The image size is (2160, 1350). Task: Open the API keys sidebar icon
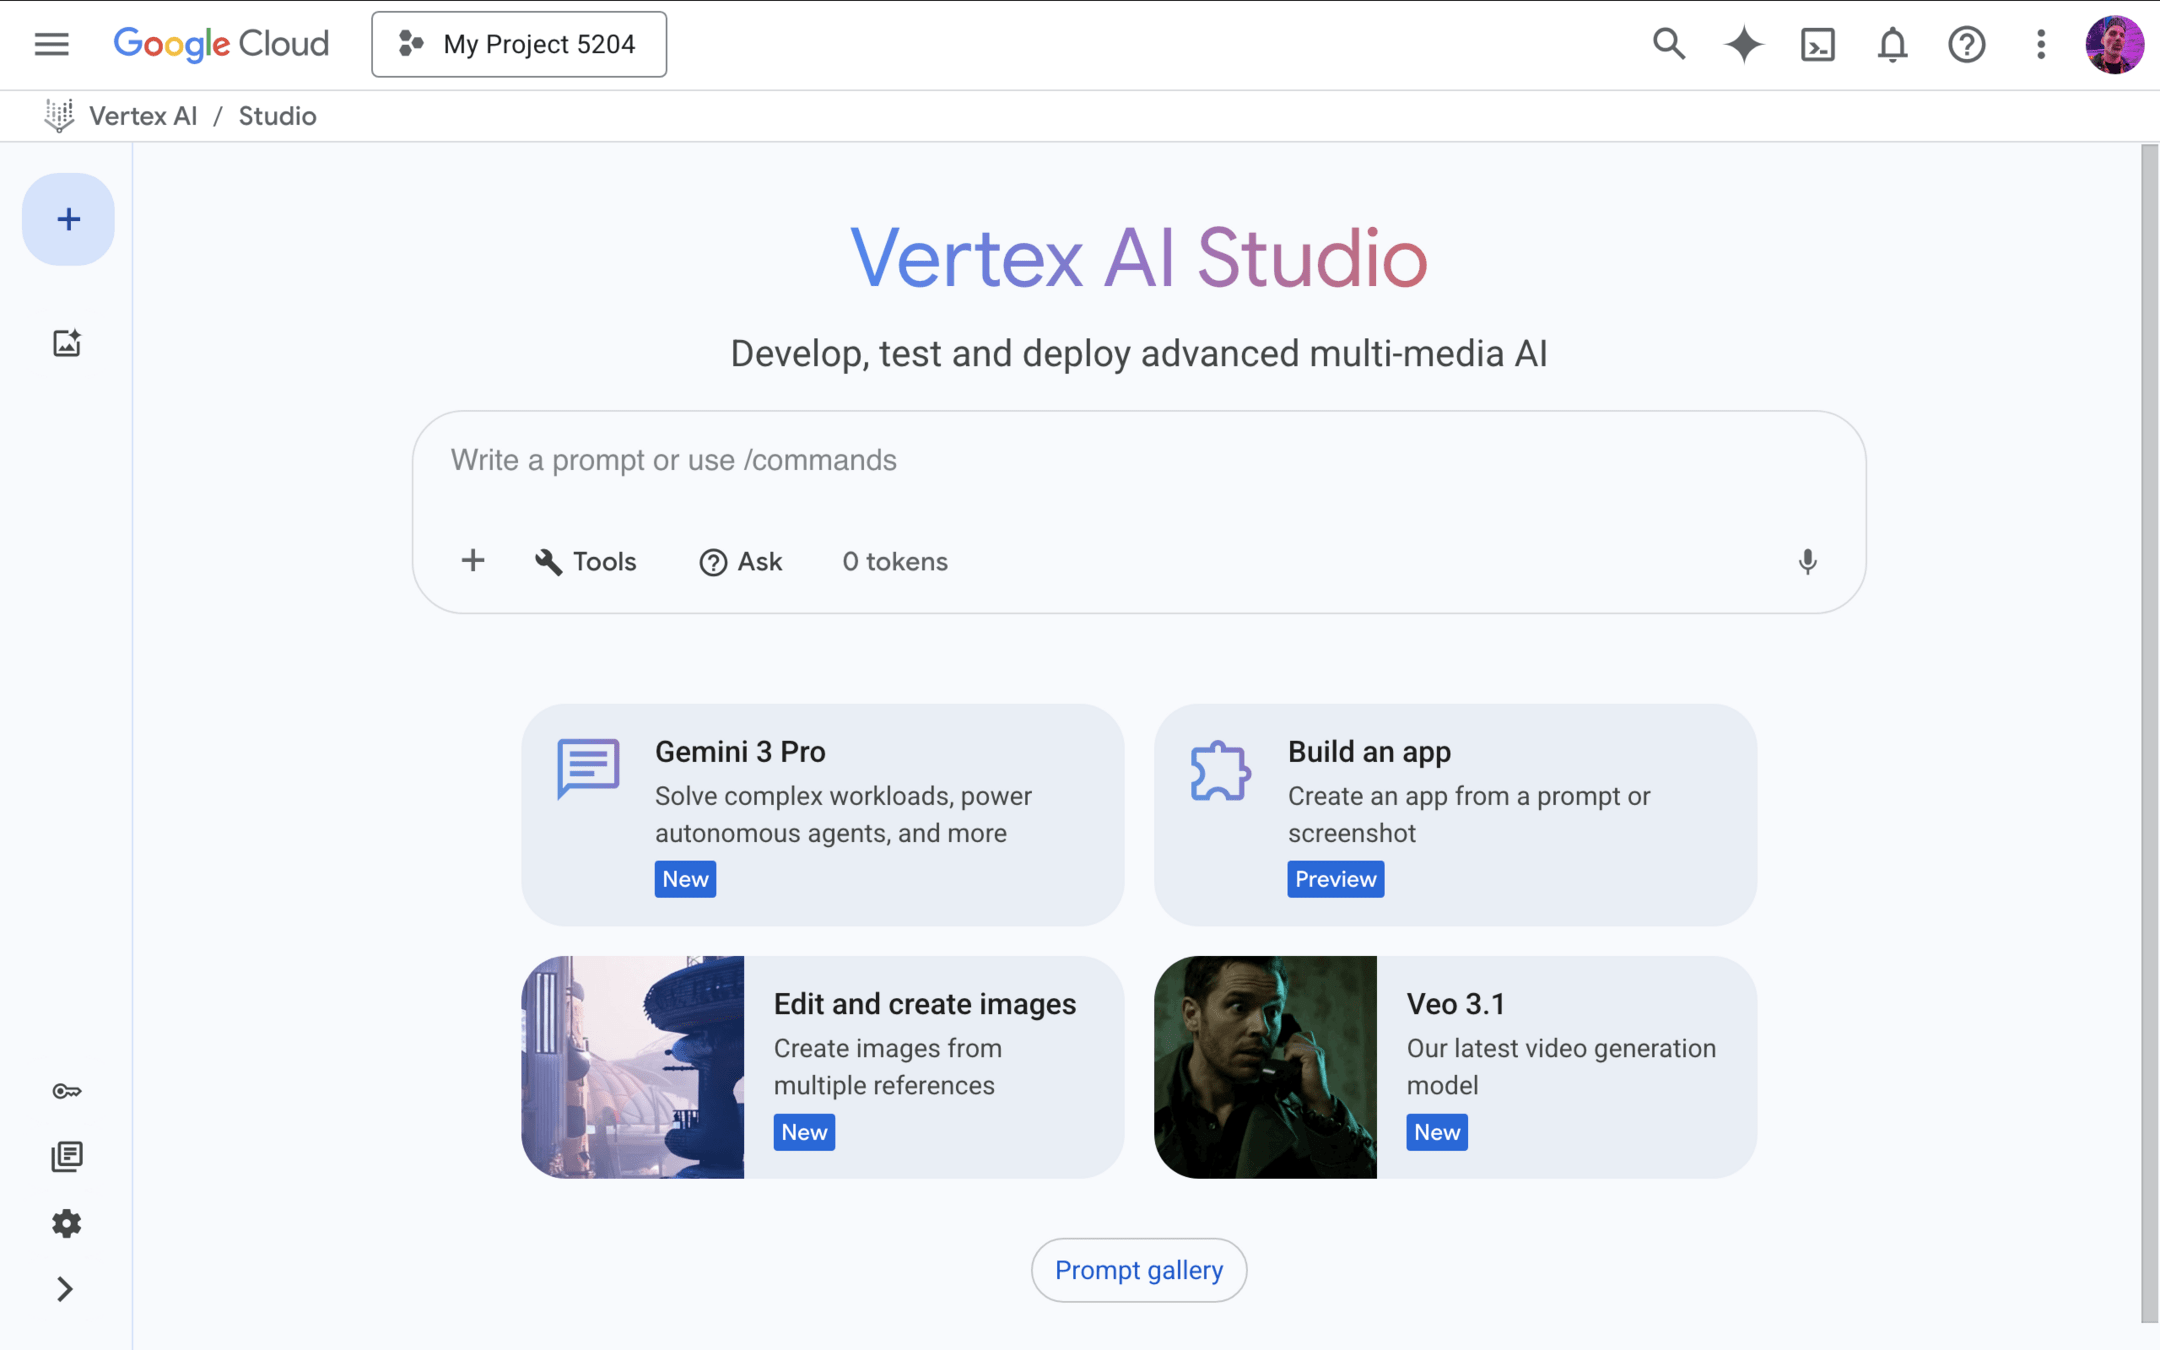click(67, 1091)
